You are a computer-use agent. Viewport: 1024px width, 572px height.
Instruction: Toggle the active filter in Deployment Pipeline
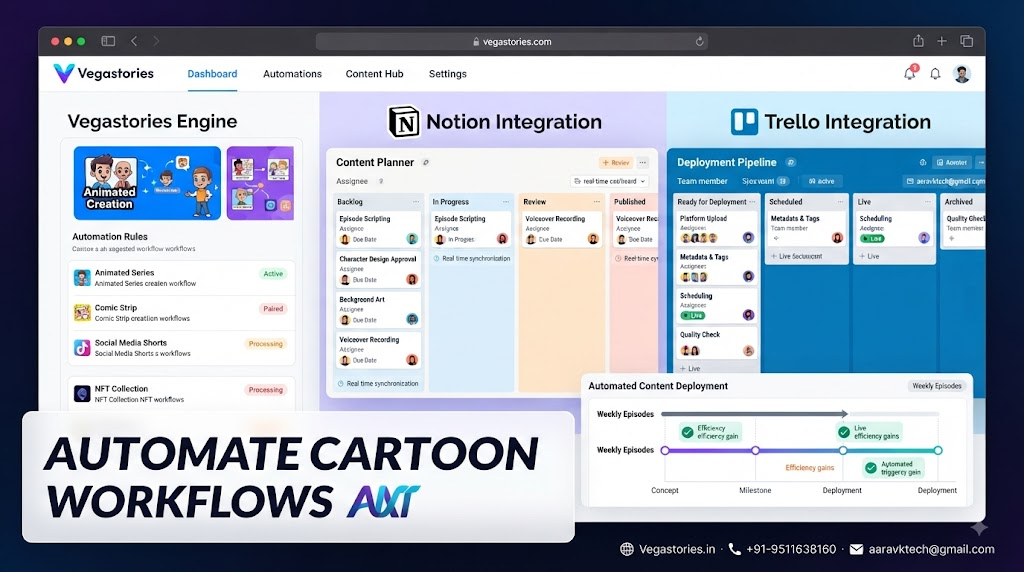821,181
